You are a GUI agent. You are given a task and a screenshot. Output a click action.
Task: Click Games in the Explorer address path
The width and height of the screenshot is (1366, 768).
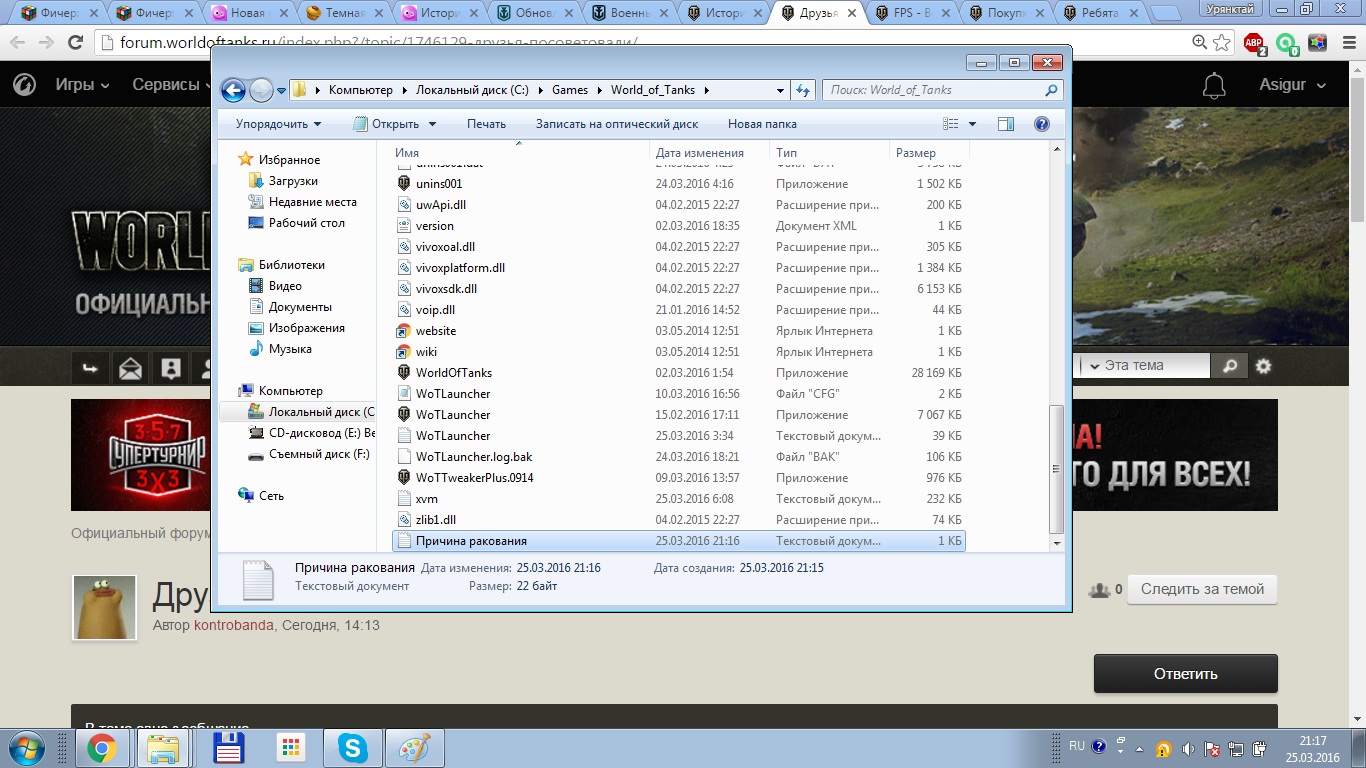(x=570, y=90)
